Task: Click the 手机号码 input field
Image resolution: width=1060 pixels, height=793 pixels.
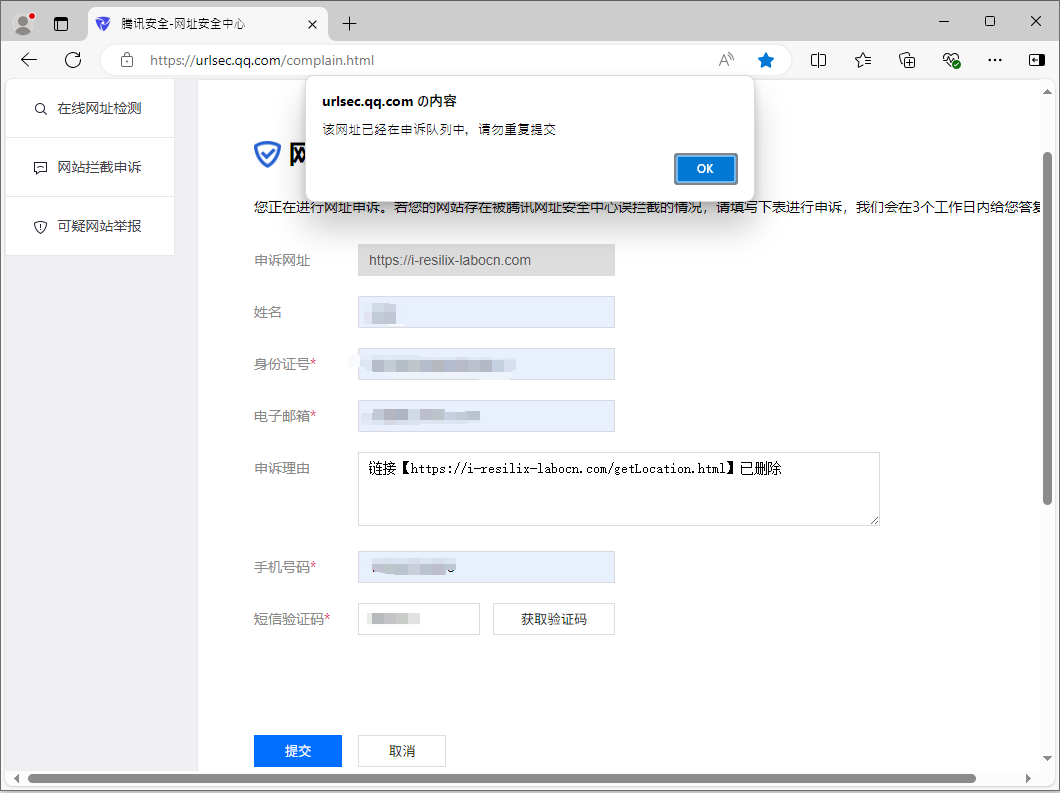Action: pos(486,567)
